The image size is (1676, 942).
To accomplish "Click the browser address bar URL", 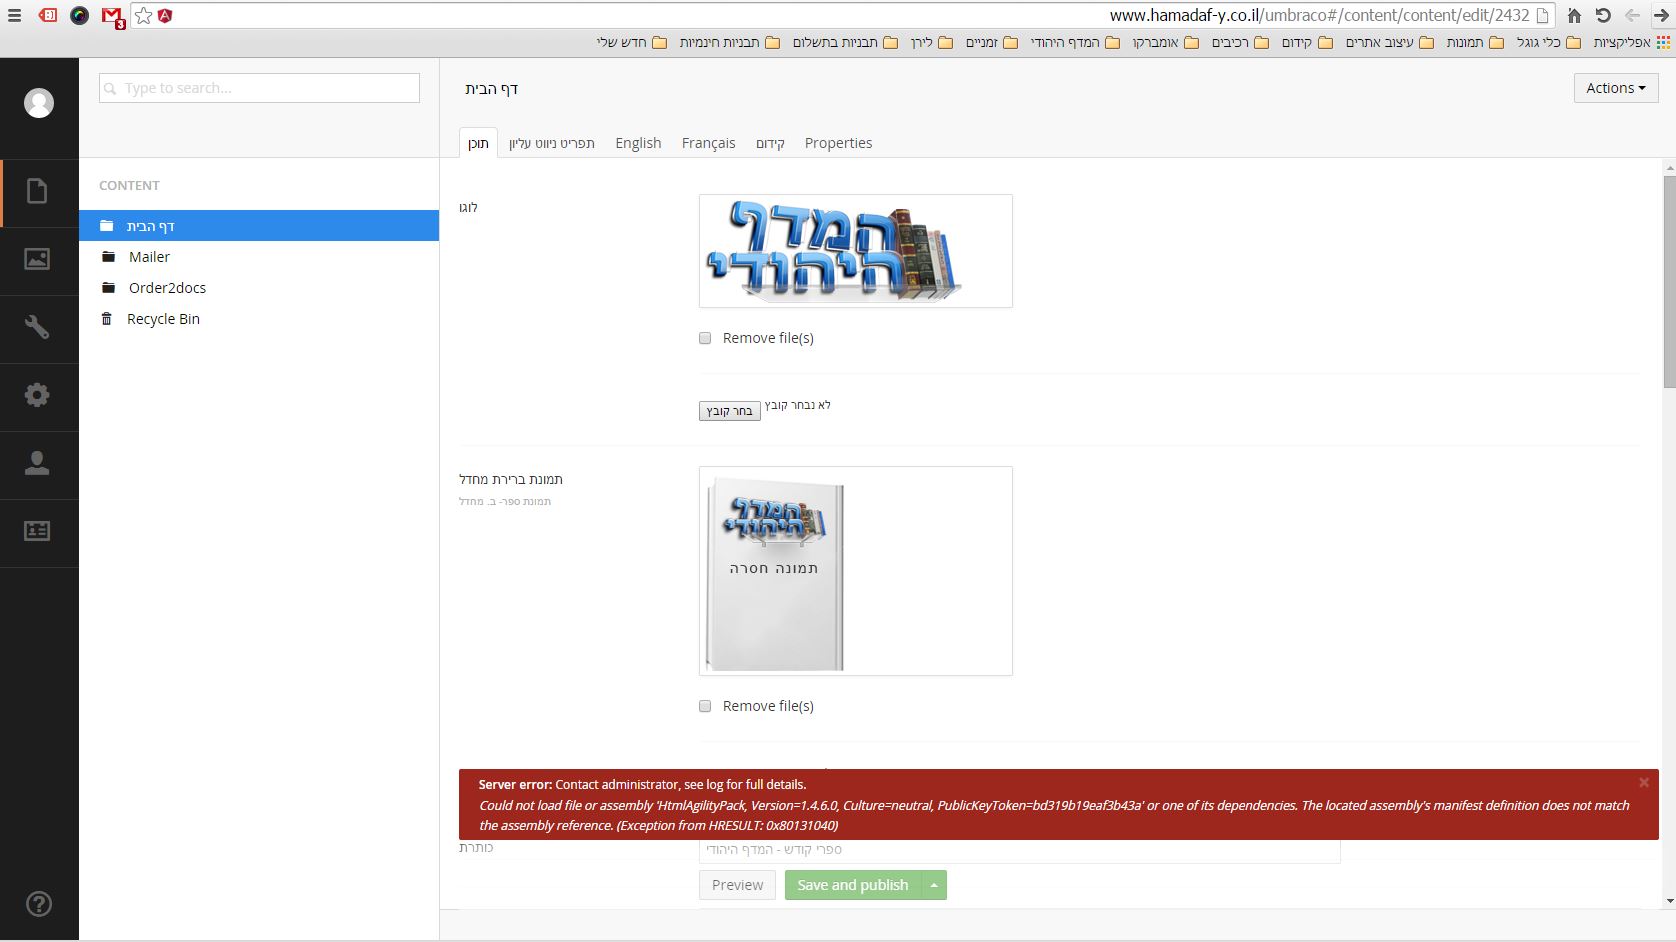I will (x=1319, y=15).
